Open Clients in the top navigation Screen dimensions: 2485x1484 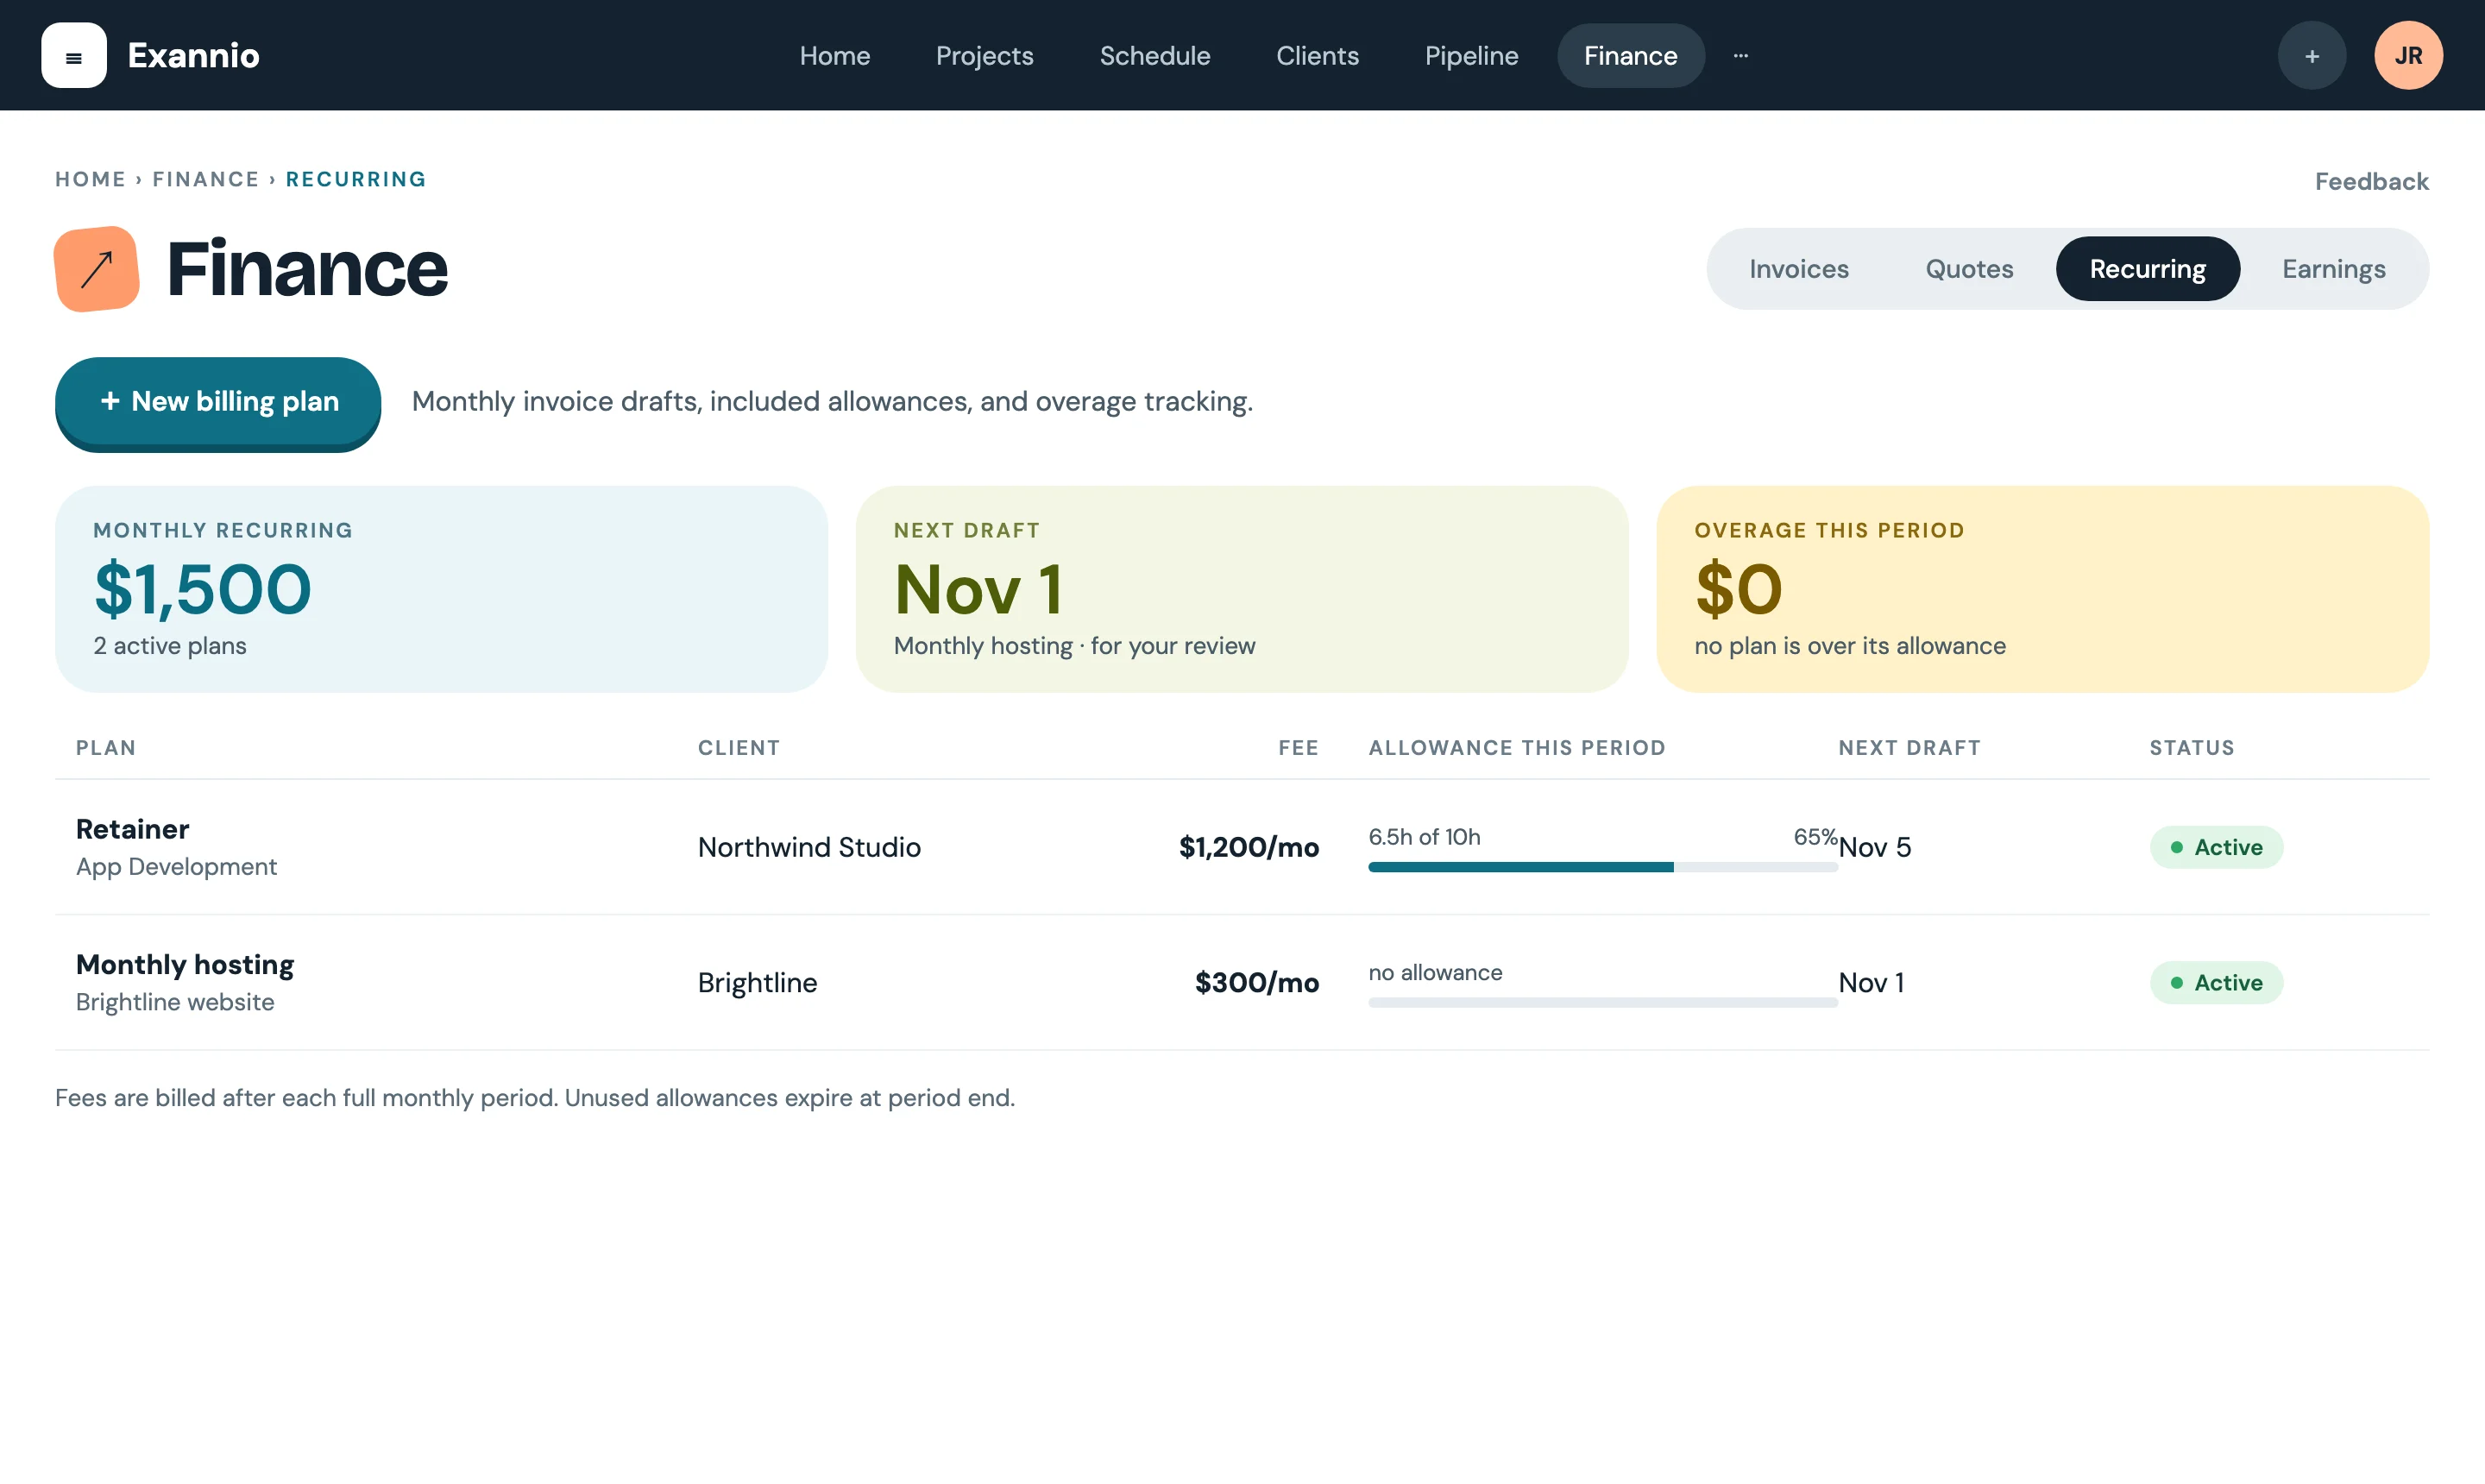[1317, 55]
